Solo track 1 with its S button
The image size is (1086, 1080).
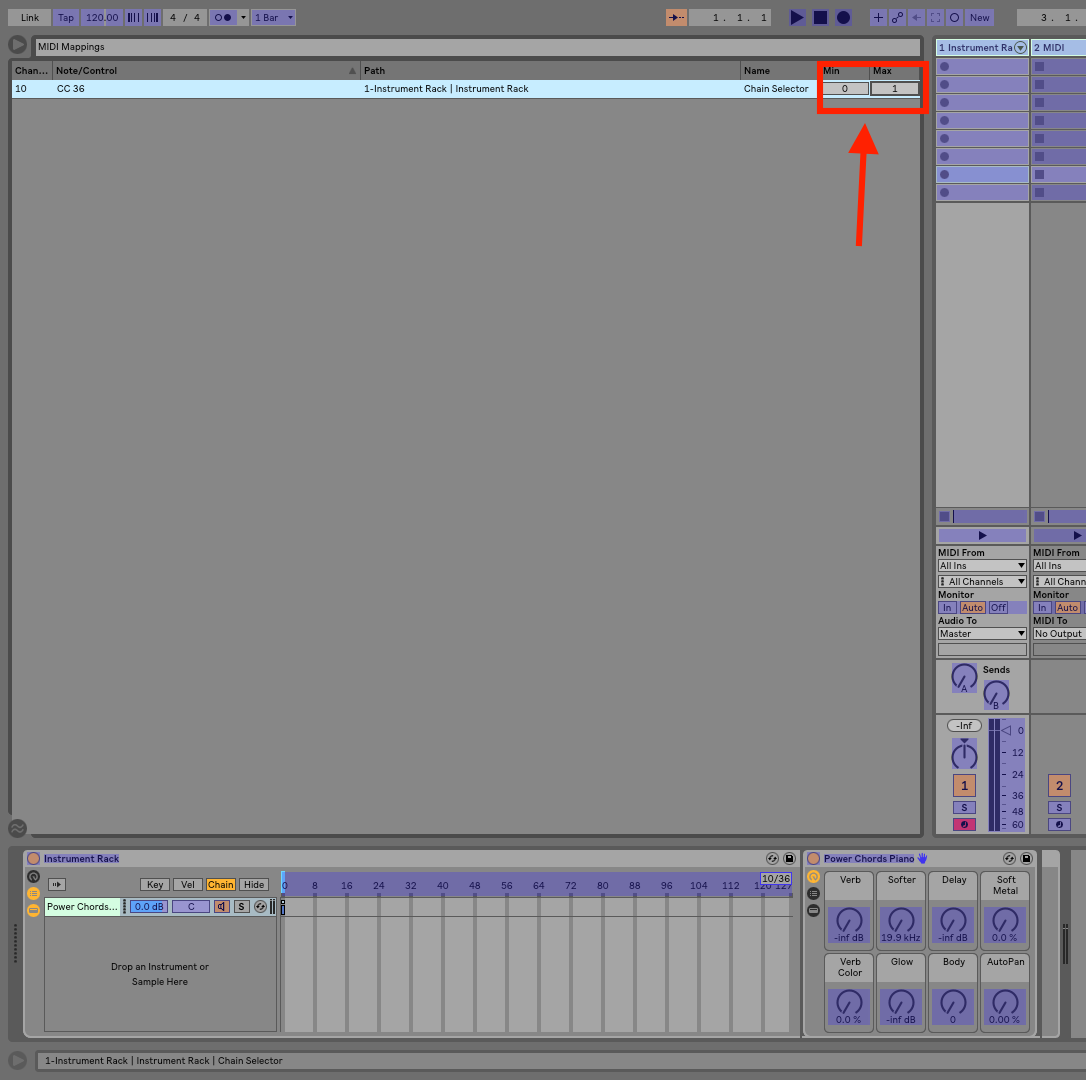point(964,807)
